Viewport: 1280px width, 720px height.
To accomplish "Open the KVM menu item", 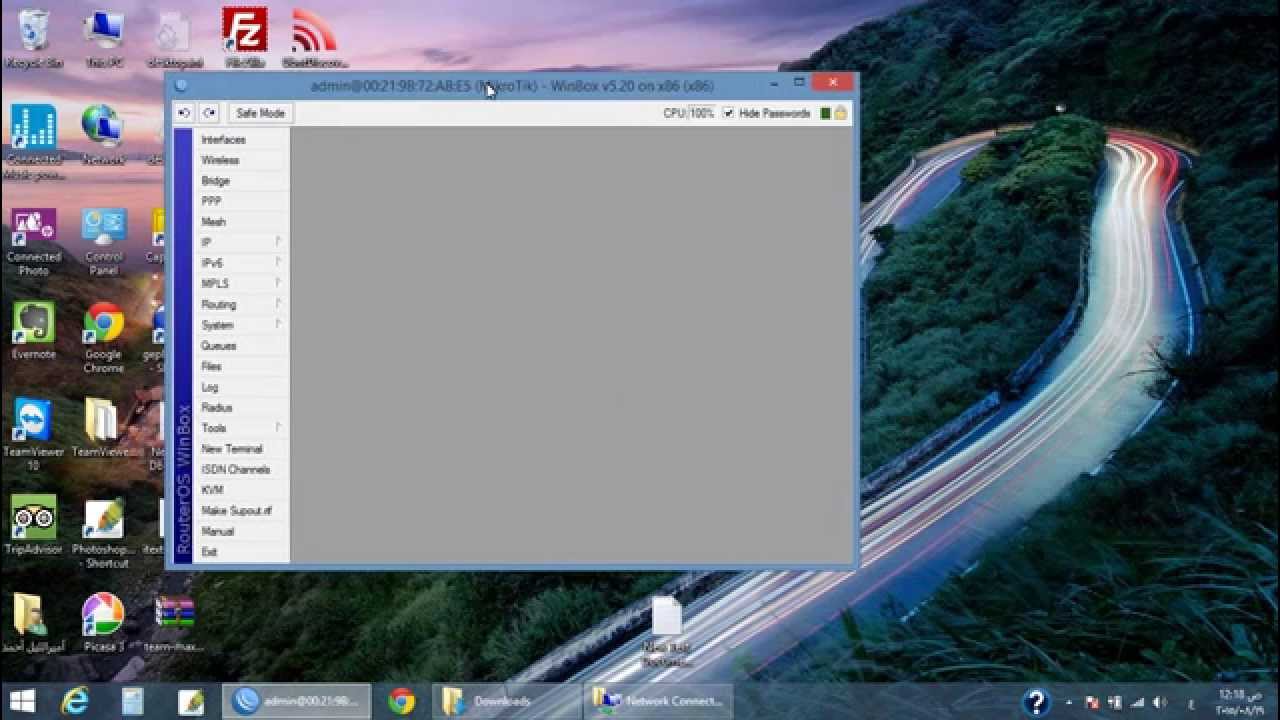I will click(241, 490).
